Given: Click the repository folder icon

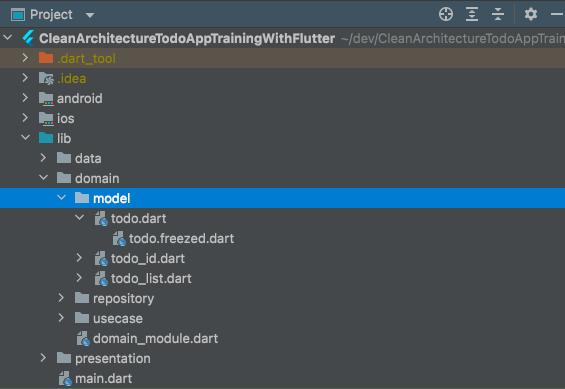Looking at the screenshot, I should point(82,298).
